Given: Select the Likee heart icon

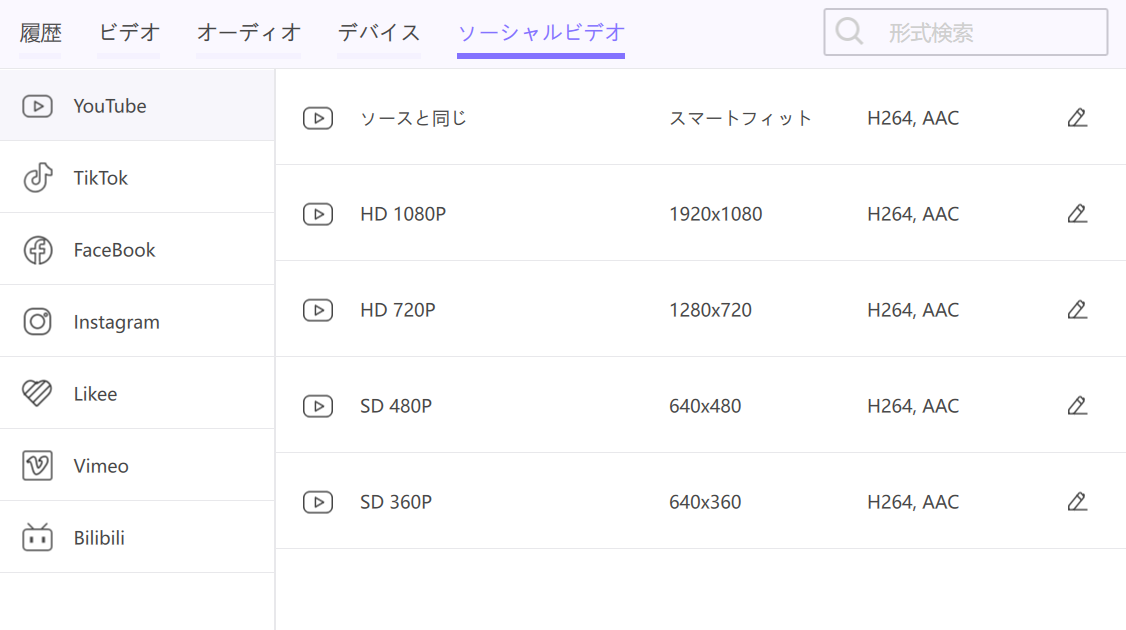Looking at the screenshot, I should coord(37,394).
